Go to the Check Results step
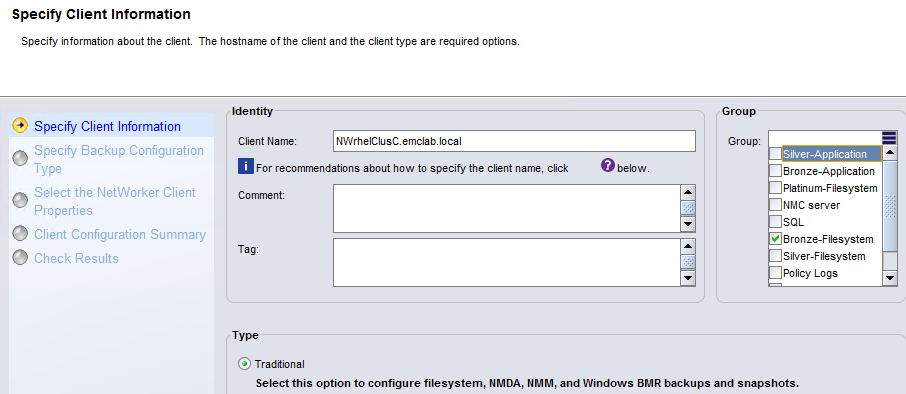 tap(76, 258)
